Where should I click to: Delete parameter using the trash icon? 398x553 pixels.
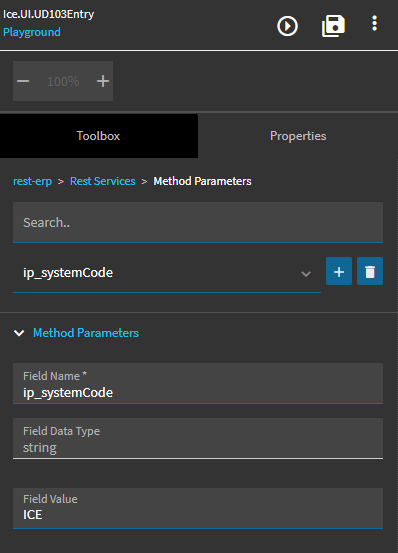pyautogui.click(x=370, y=271)
